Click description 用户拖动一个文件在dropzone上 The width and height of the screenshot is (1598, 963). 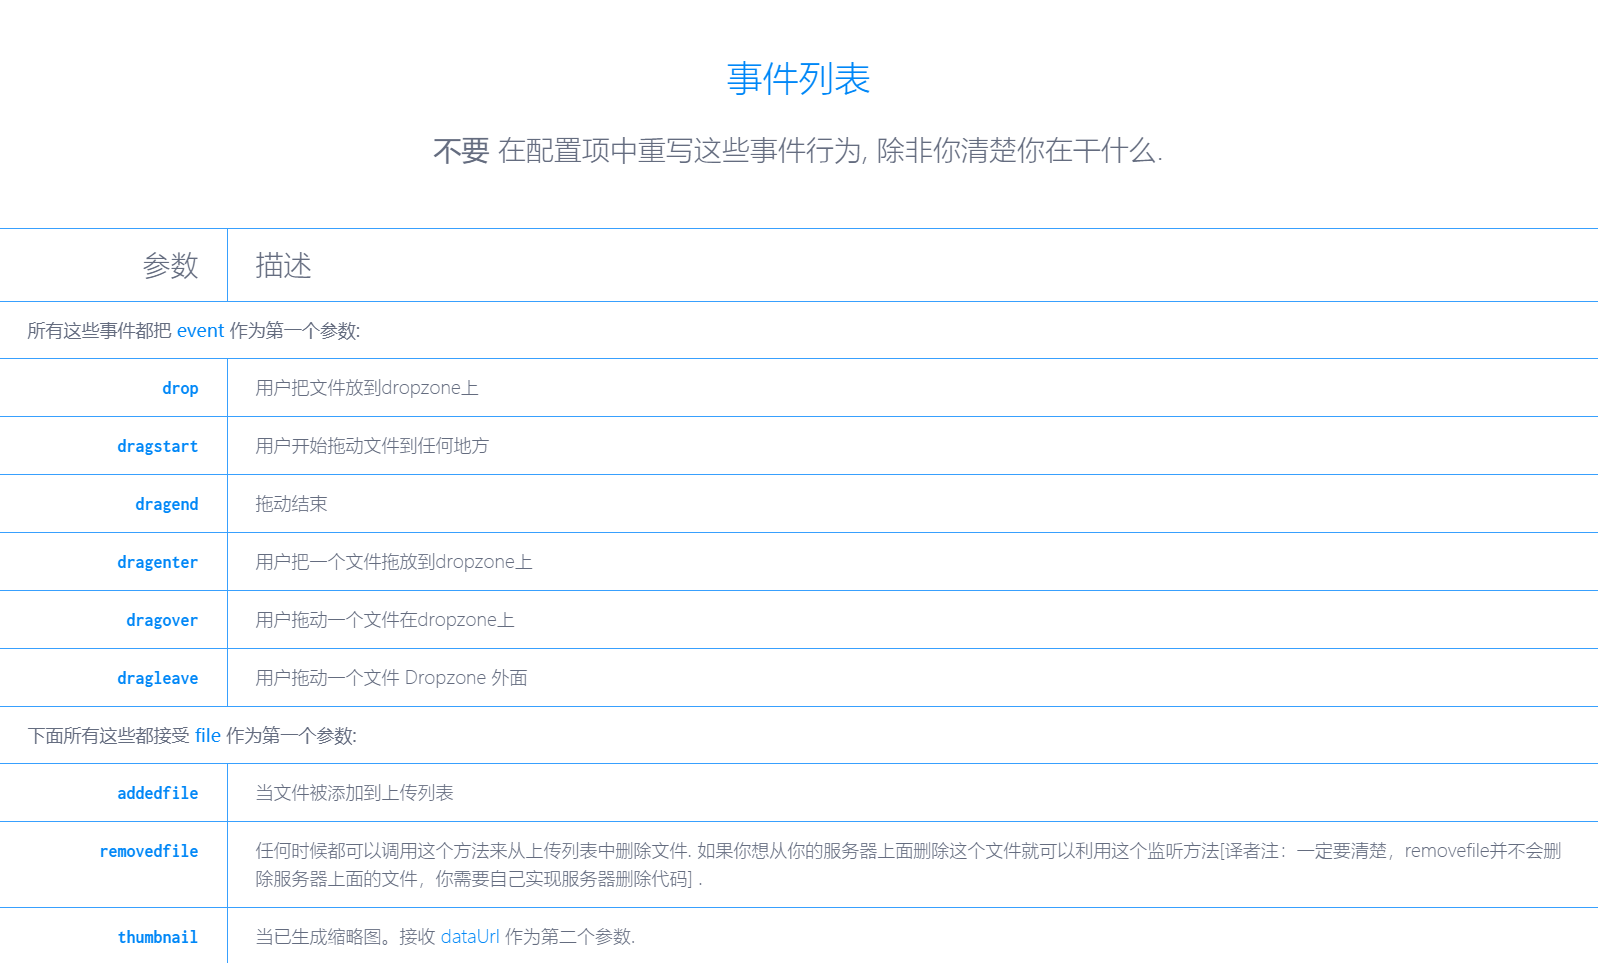pyautogui.click(x=385, y=620)
